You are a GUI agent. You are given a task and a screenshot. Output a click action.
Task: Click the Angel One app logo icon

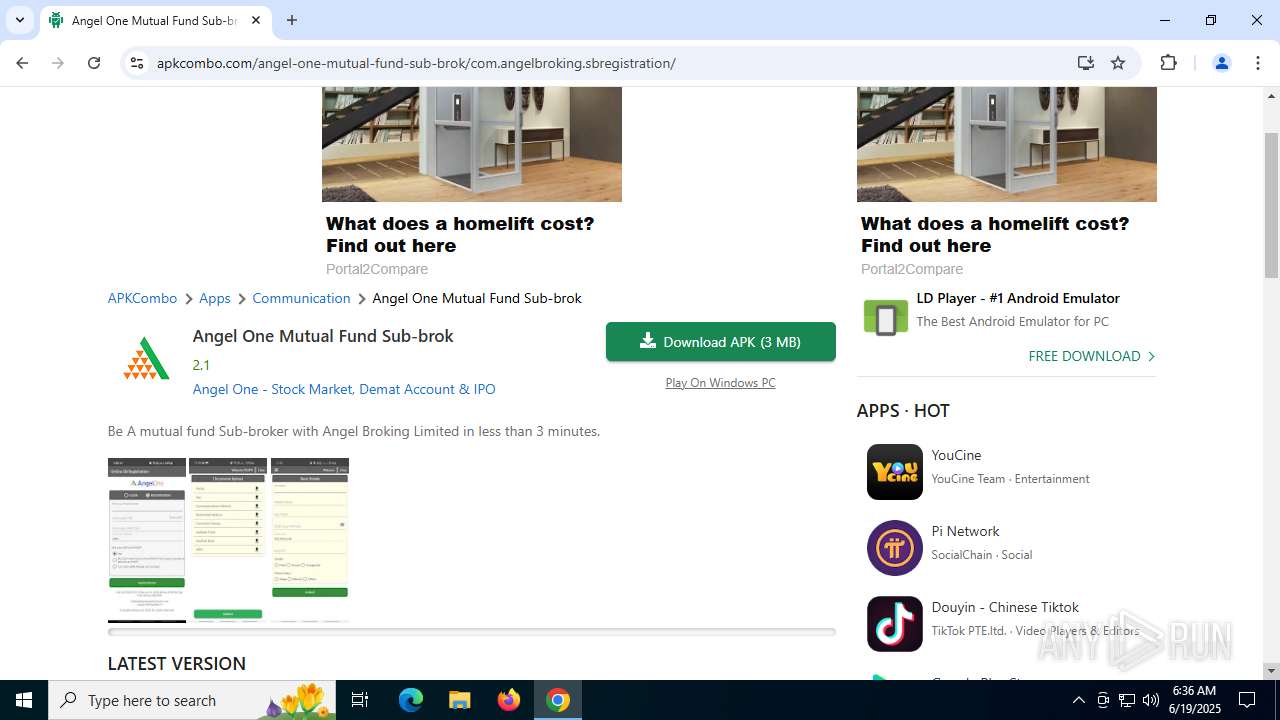pos(146,358)
